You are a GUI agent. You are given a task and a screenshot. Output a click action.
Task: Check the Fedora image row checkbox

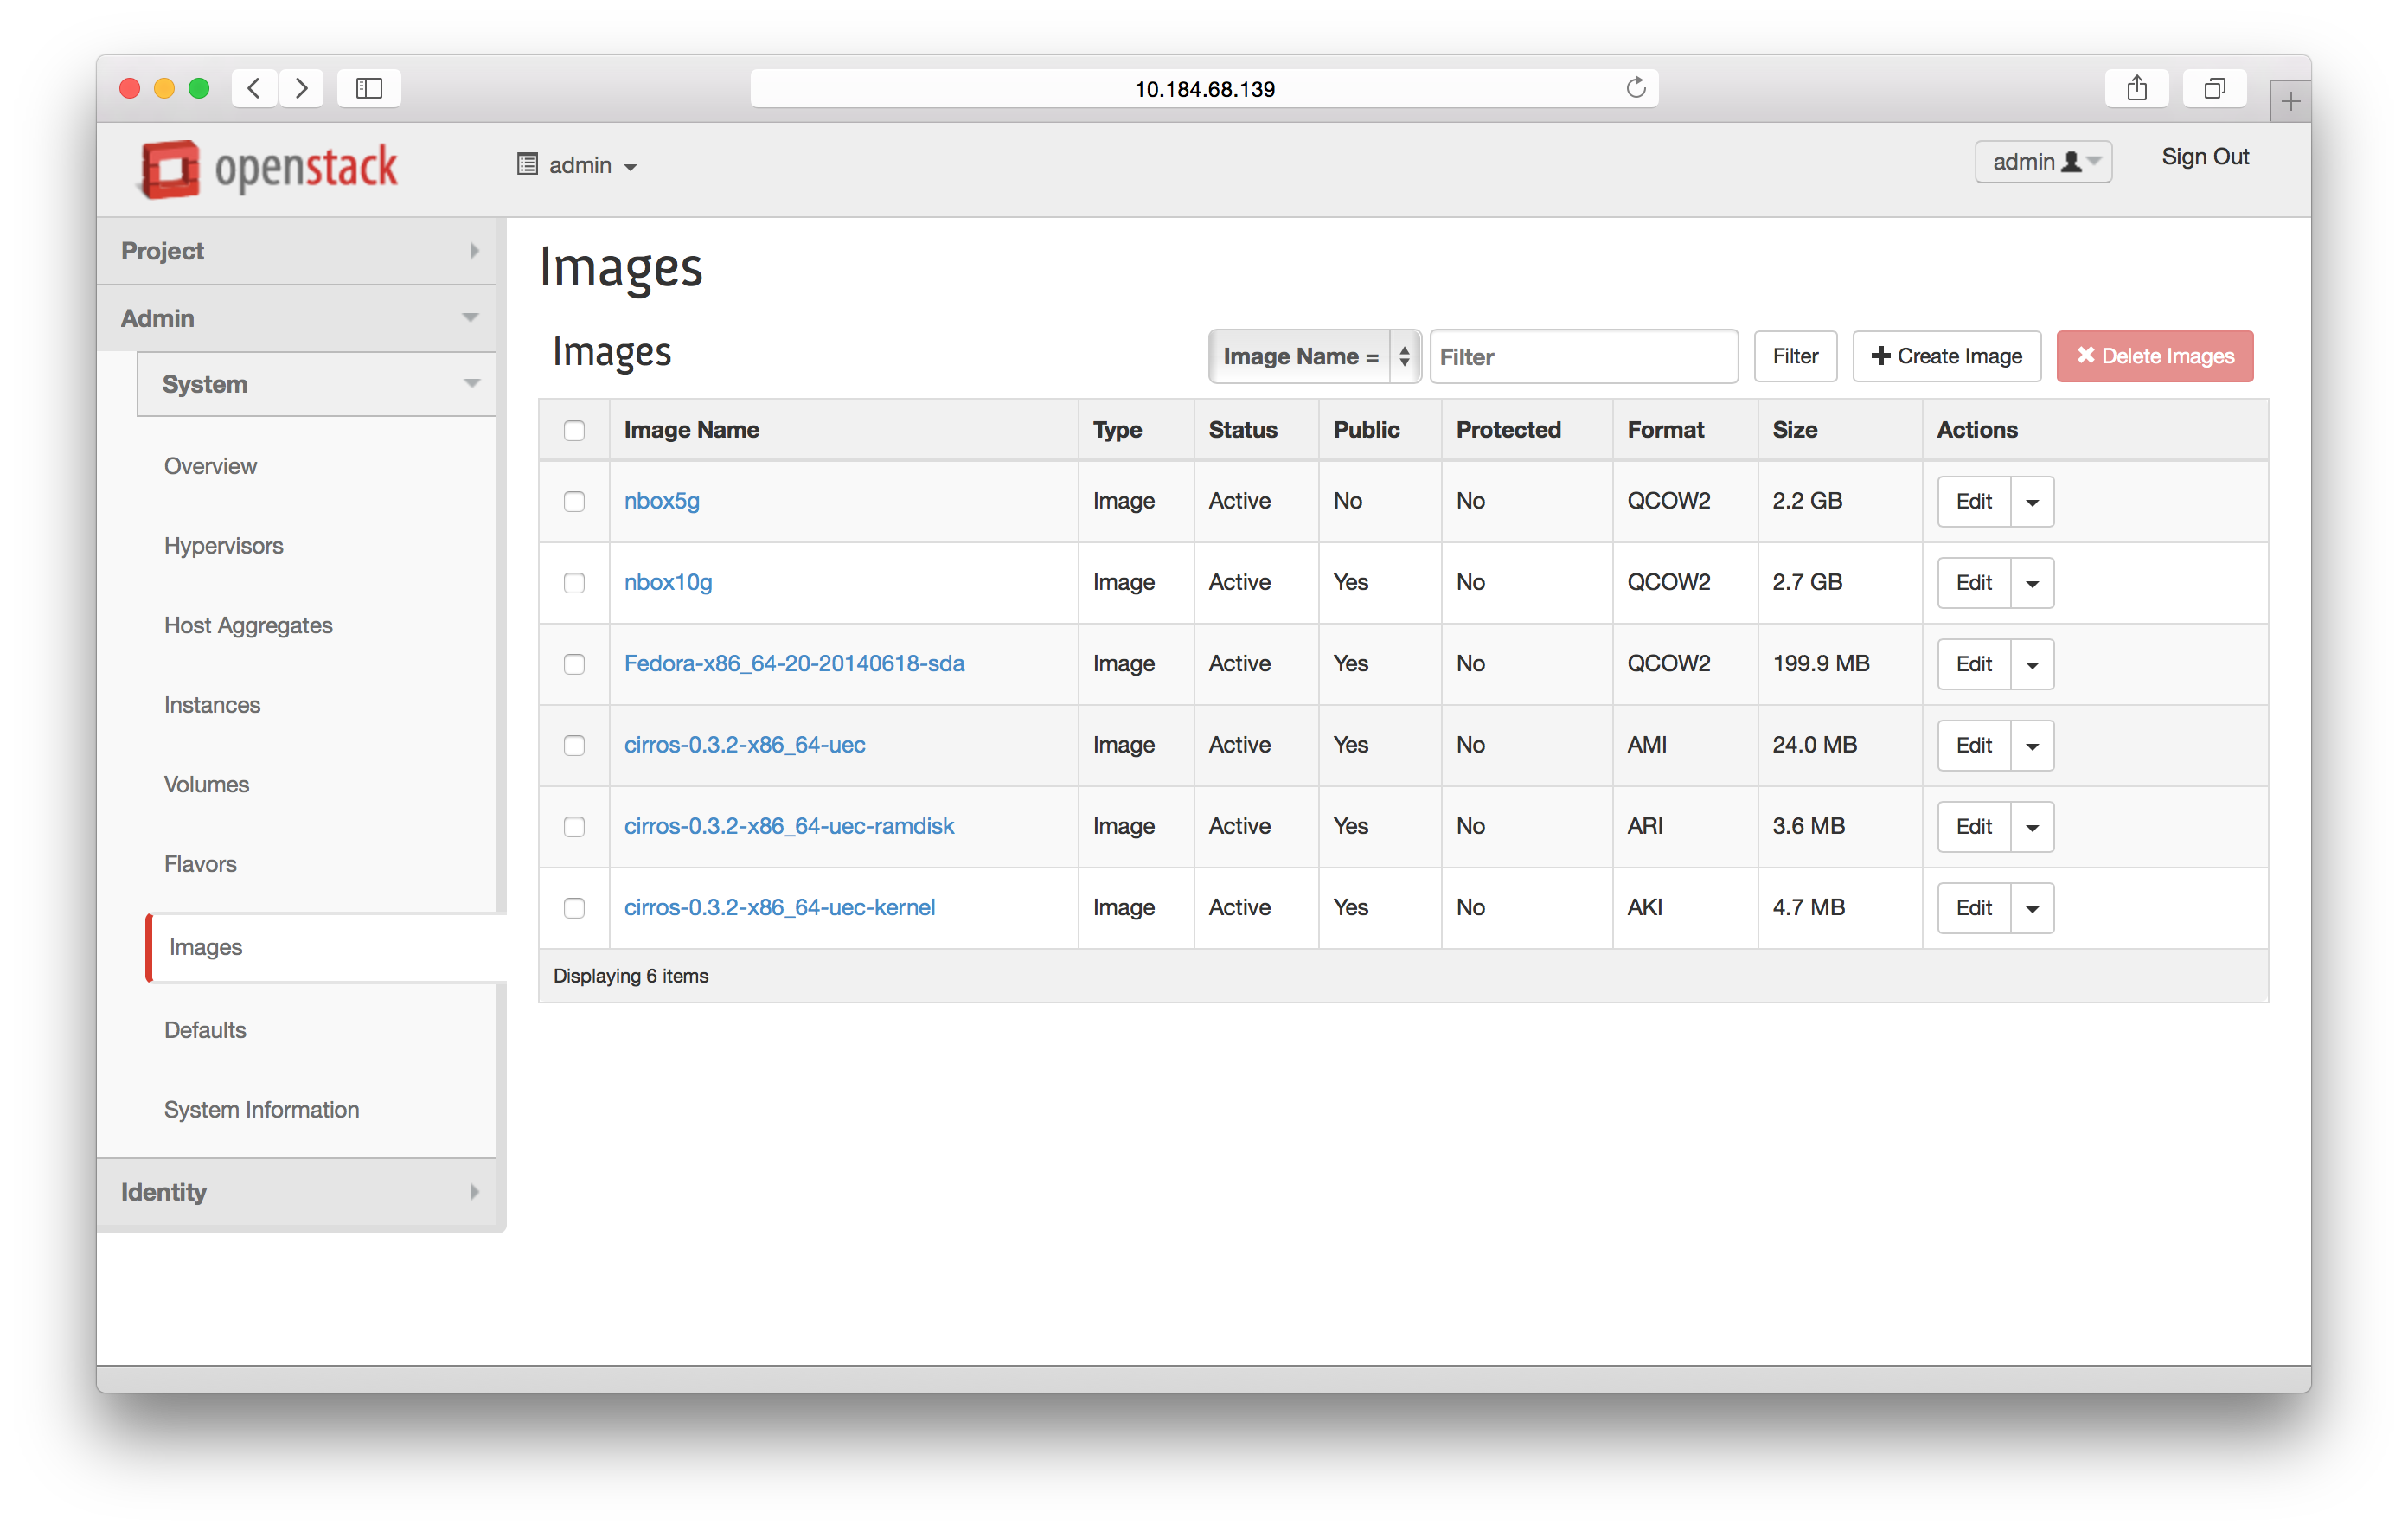pos(574,664)
